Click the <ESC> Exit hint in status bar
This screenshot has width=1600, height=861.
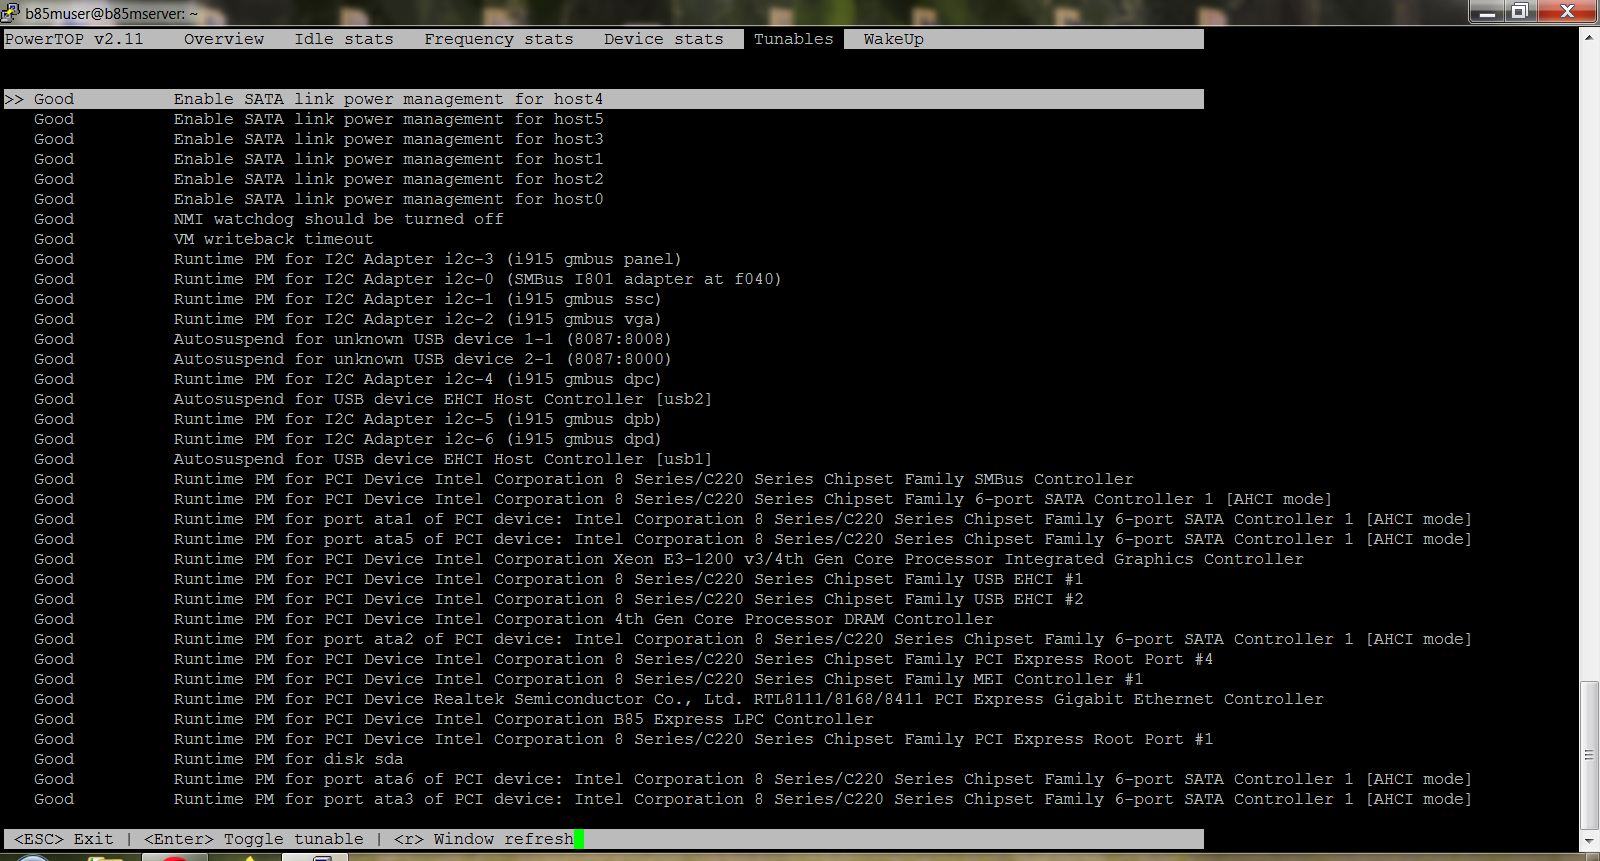coord(64,839)
